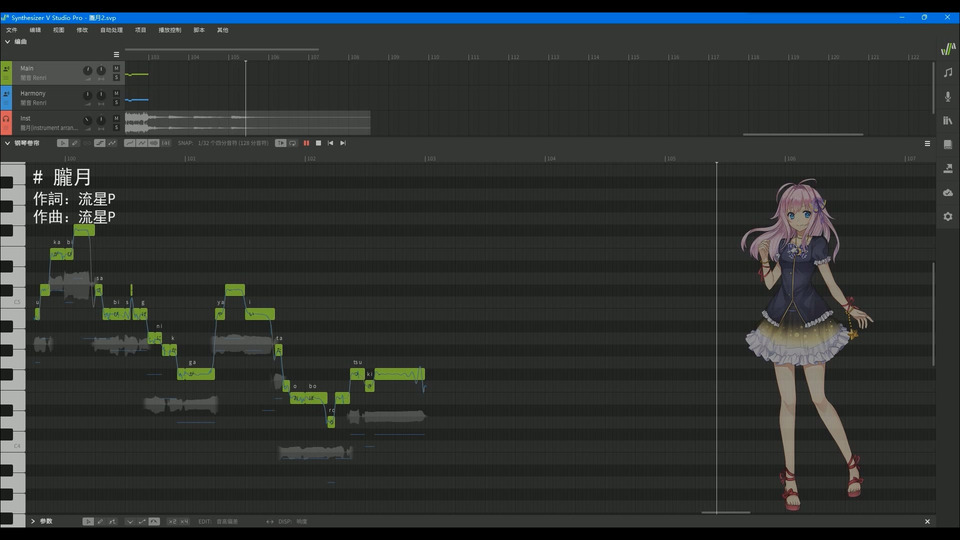Select the piano roll pencil tool

tap(75, 143)
